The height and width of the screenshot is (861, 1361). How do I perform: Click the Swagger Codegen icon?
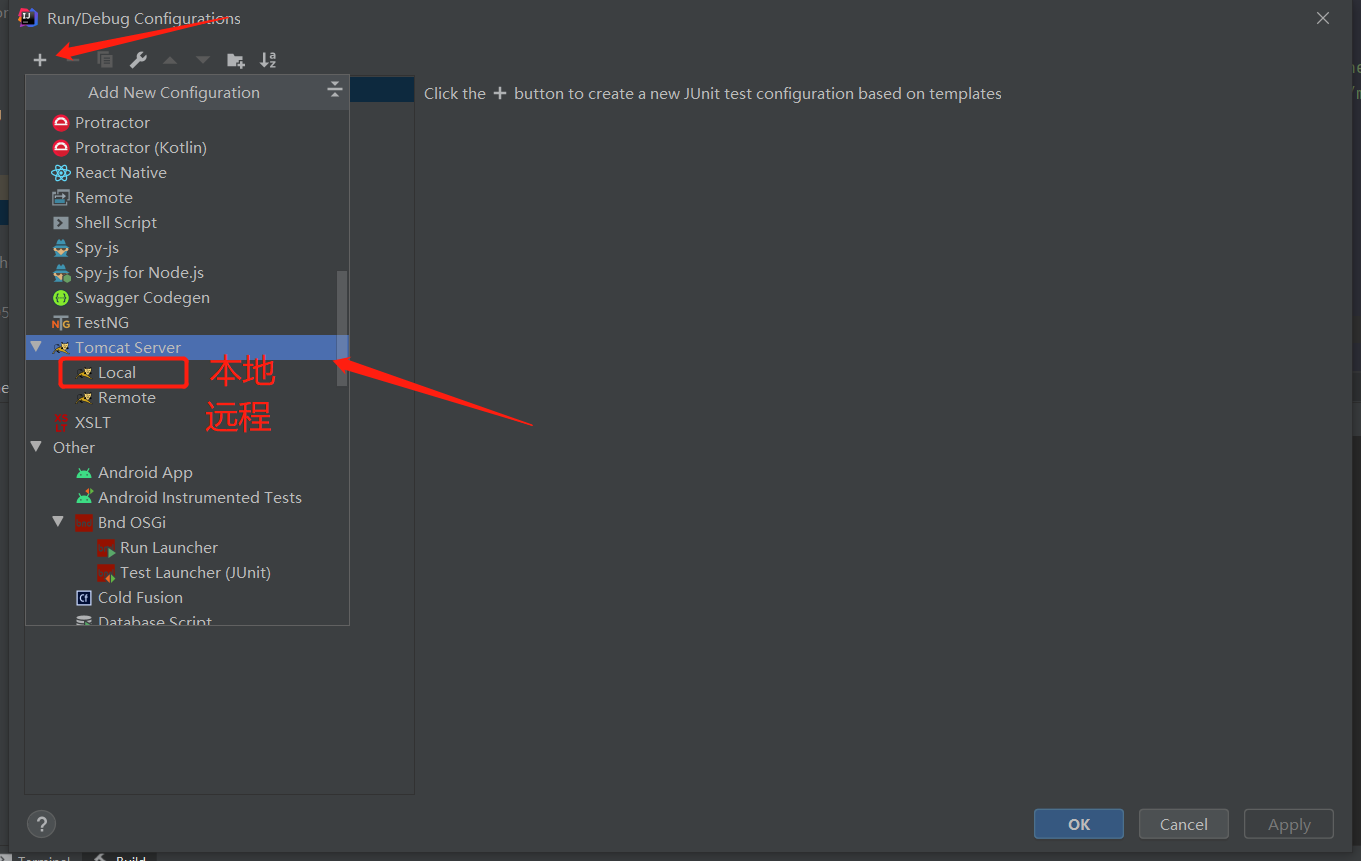point(61,297)
